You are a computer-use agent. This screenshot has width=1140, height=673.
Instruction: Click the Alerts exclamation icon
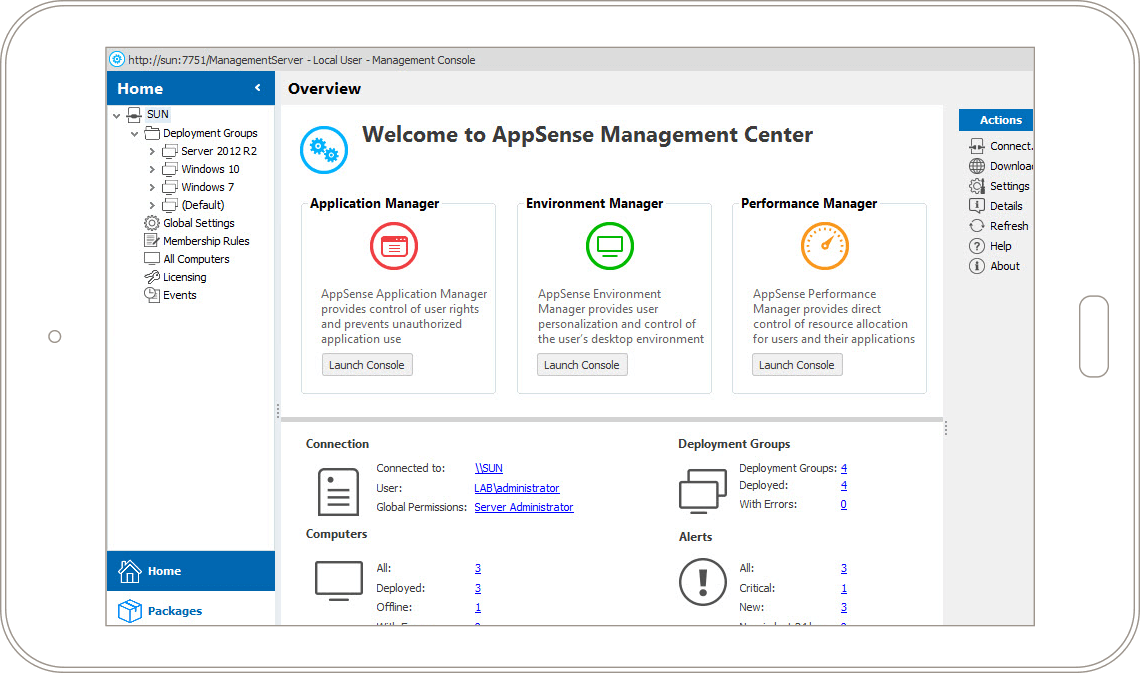pos(702,582)
